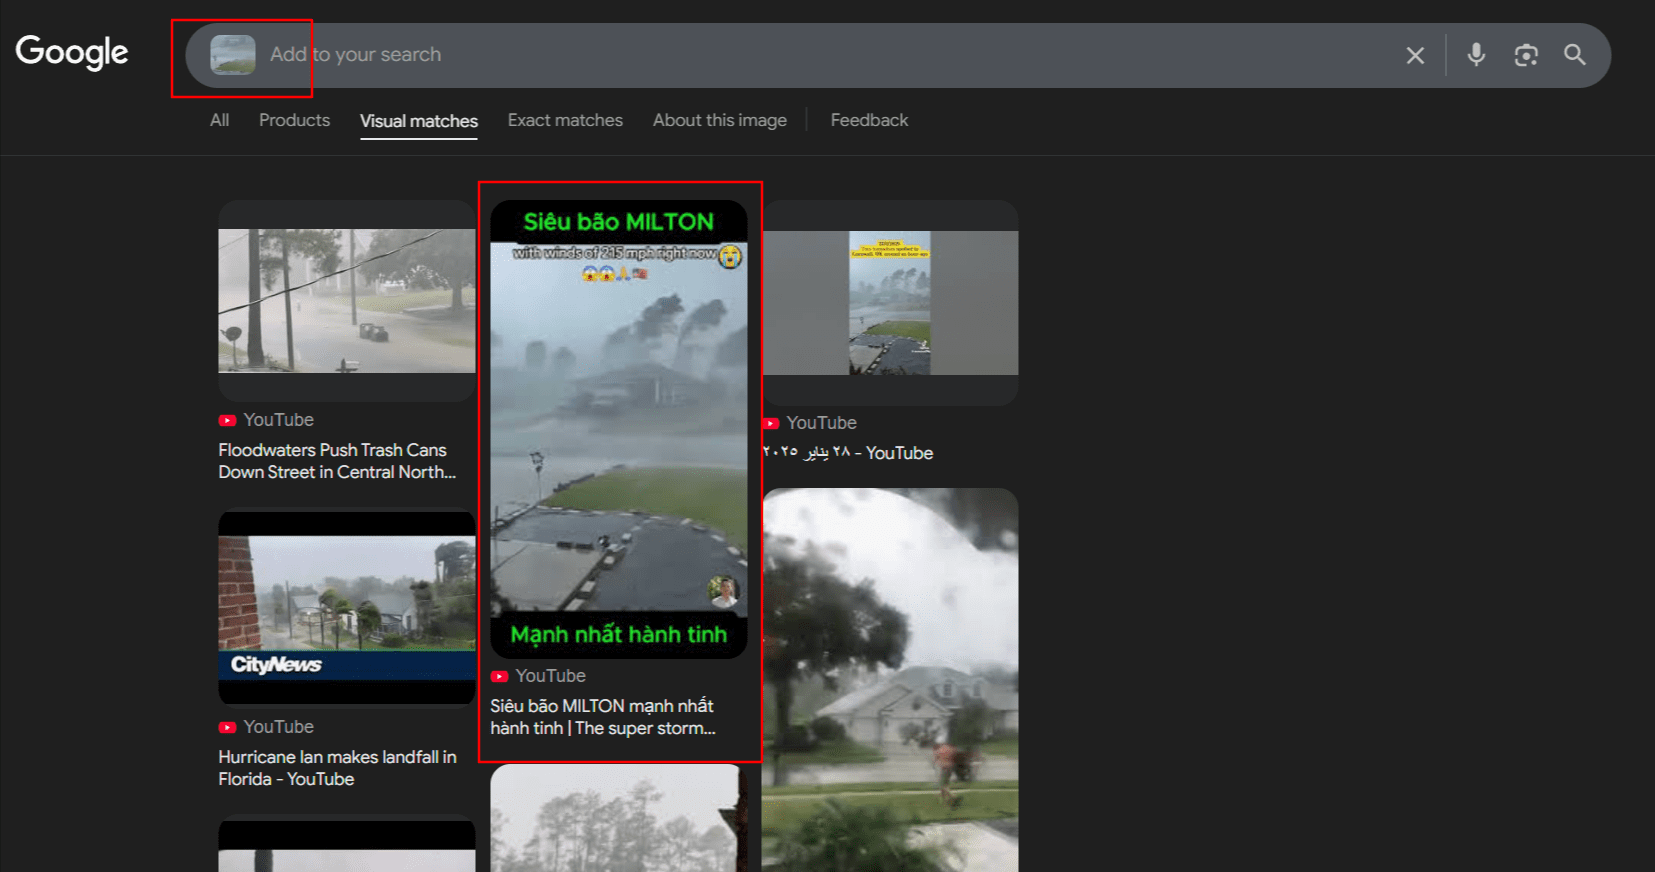The height and width of the screenshot is (872, 1655).
Task: Clear the search with the X icon
Action: coord(1414,56)
